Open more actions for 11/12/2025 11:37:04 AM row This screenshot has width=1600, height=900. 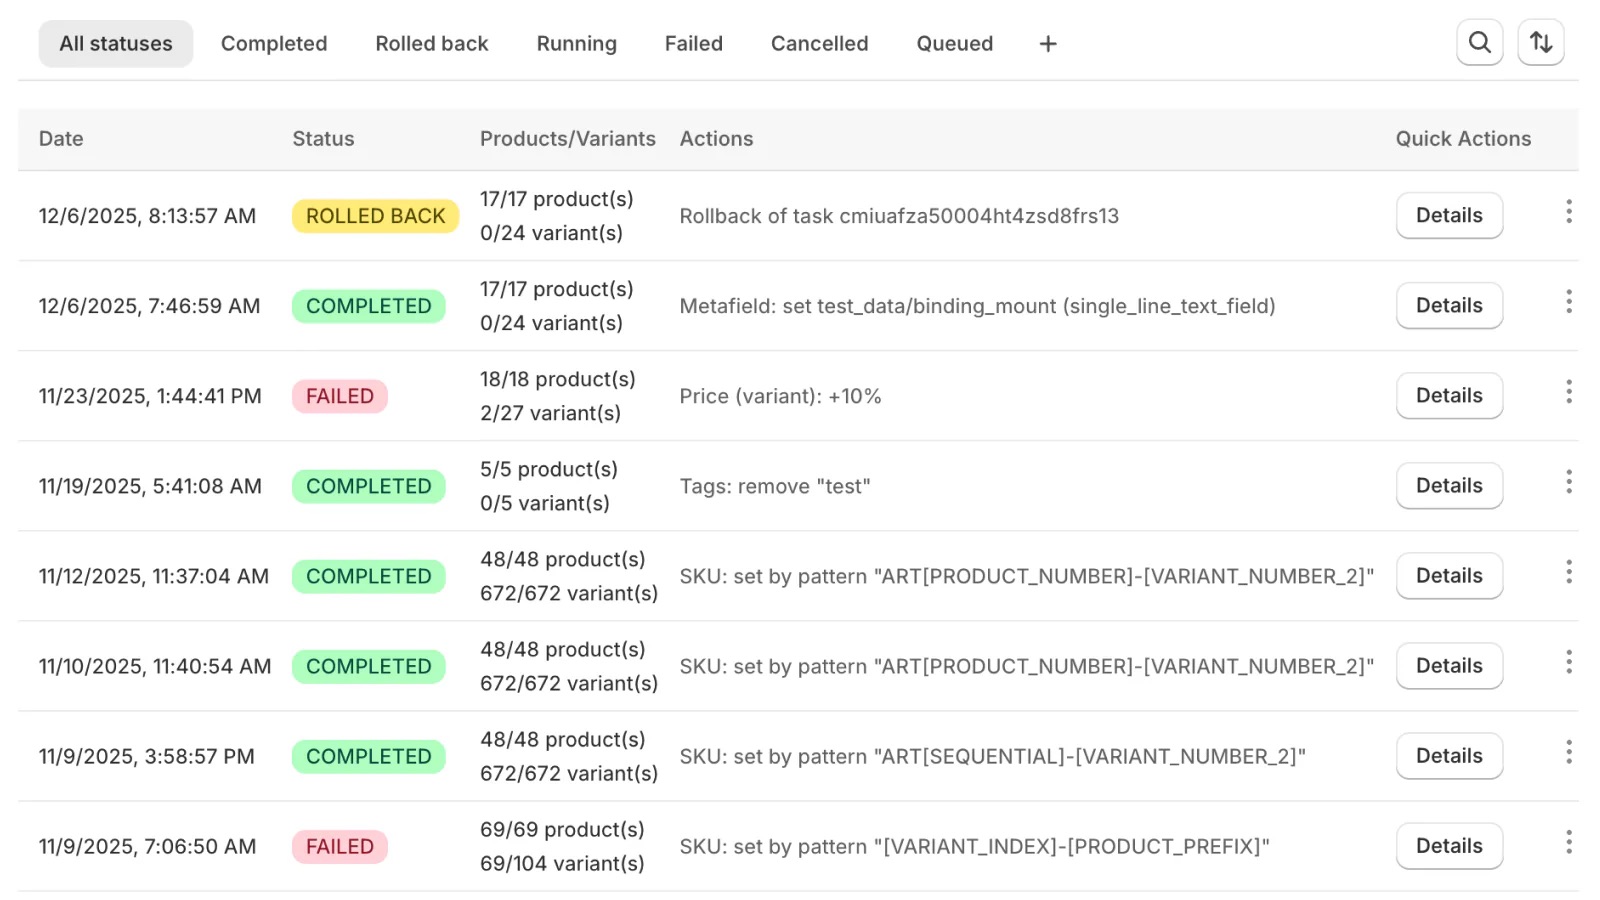(1568, 572)
